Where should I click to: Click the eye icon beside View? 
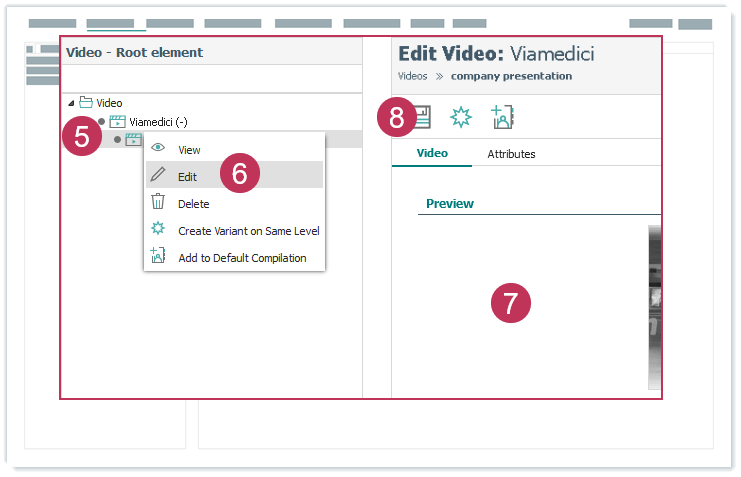158,149
